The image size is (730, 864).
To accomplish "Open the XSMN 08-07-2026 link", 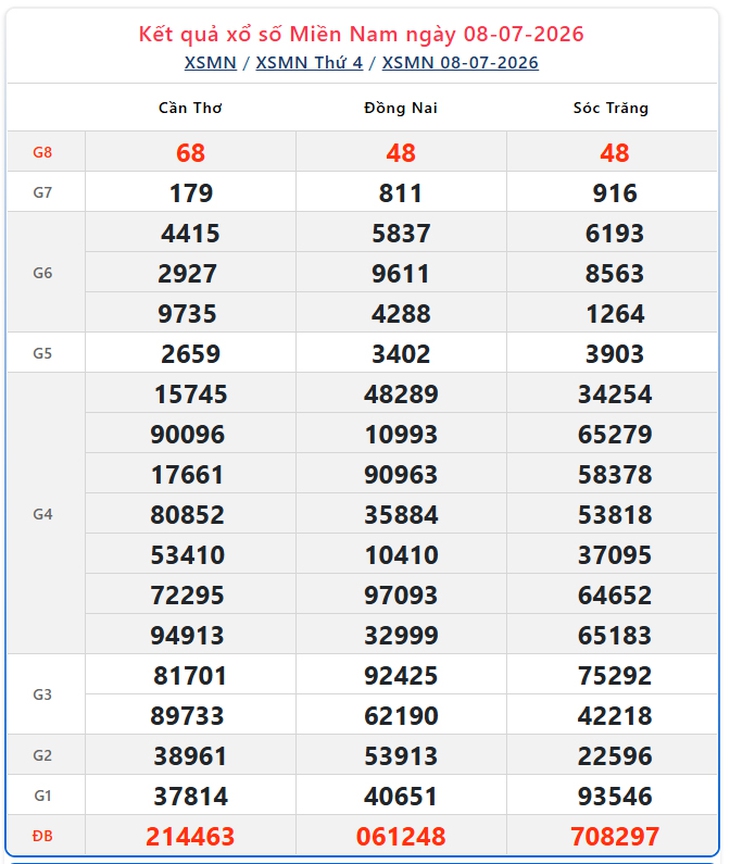I will pyautogui.click(x=460, y=63).
